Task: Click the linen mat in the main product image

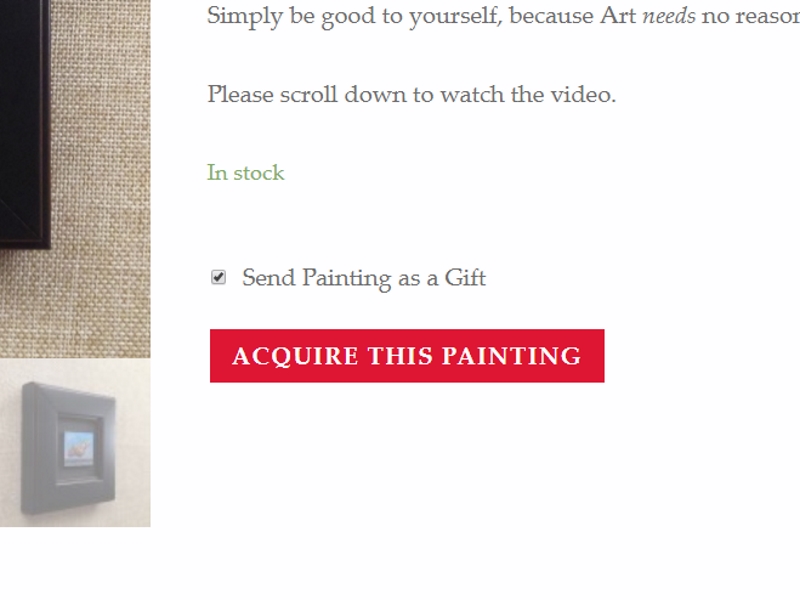Action: [x=102, y=179]
